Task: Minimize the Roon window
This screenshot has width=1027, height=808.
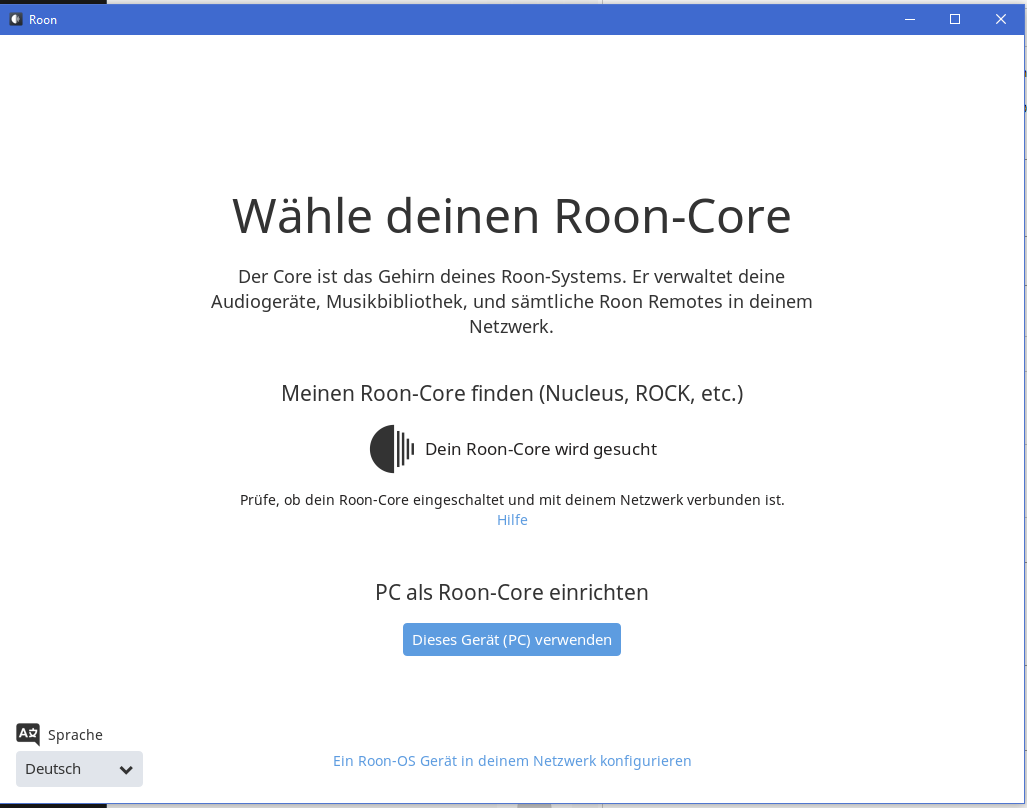Action: pyautogui.click(x=910, y=20)
